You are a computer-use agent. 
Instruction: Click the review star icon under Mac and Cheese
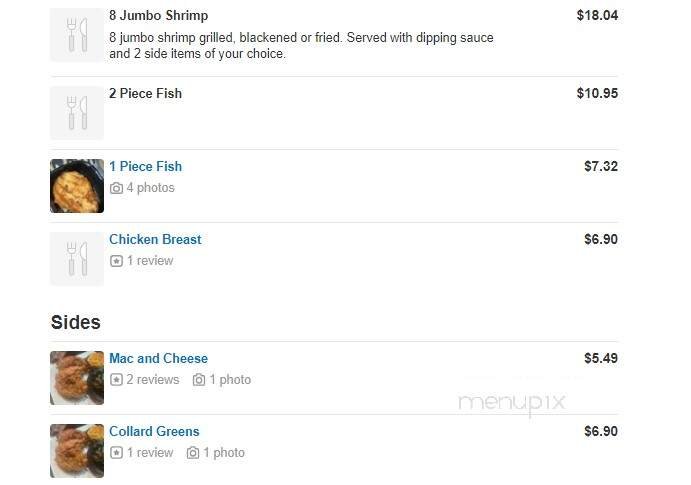(116, 380)
